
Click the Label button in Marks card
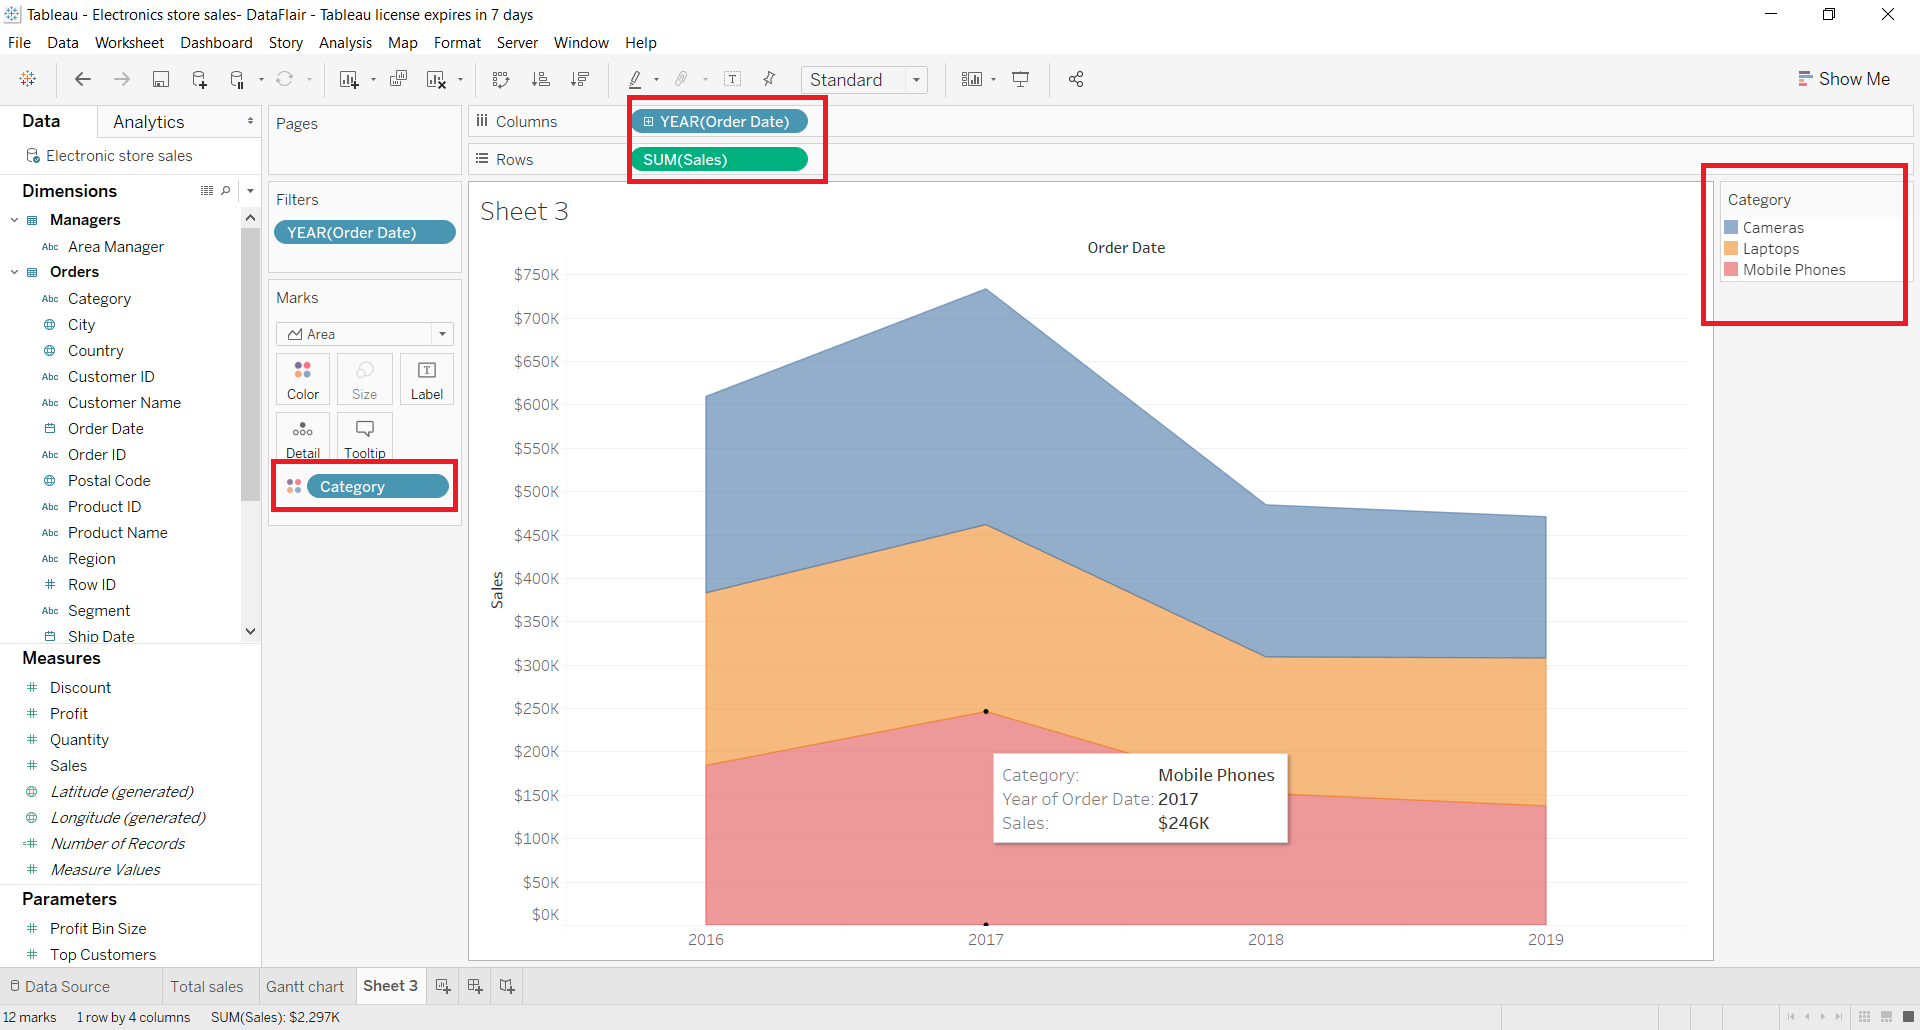point(427,379)
